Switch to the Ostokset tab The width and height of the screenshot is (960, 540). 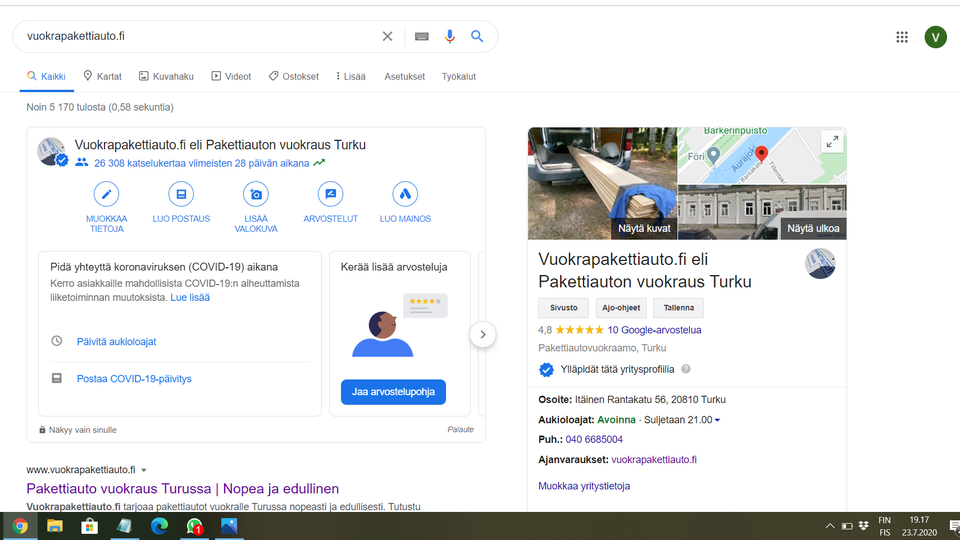[293, 77]
